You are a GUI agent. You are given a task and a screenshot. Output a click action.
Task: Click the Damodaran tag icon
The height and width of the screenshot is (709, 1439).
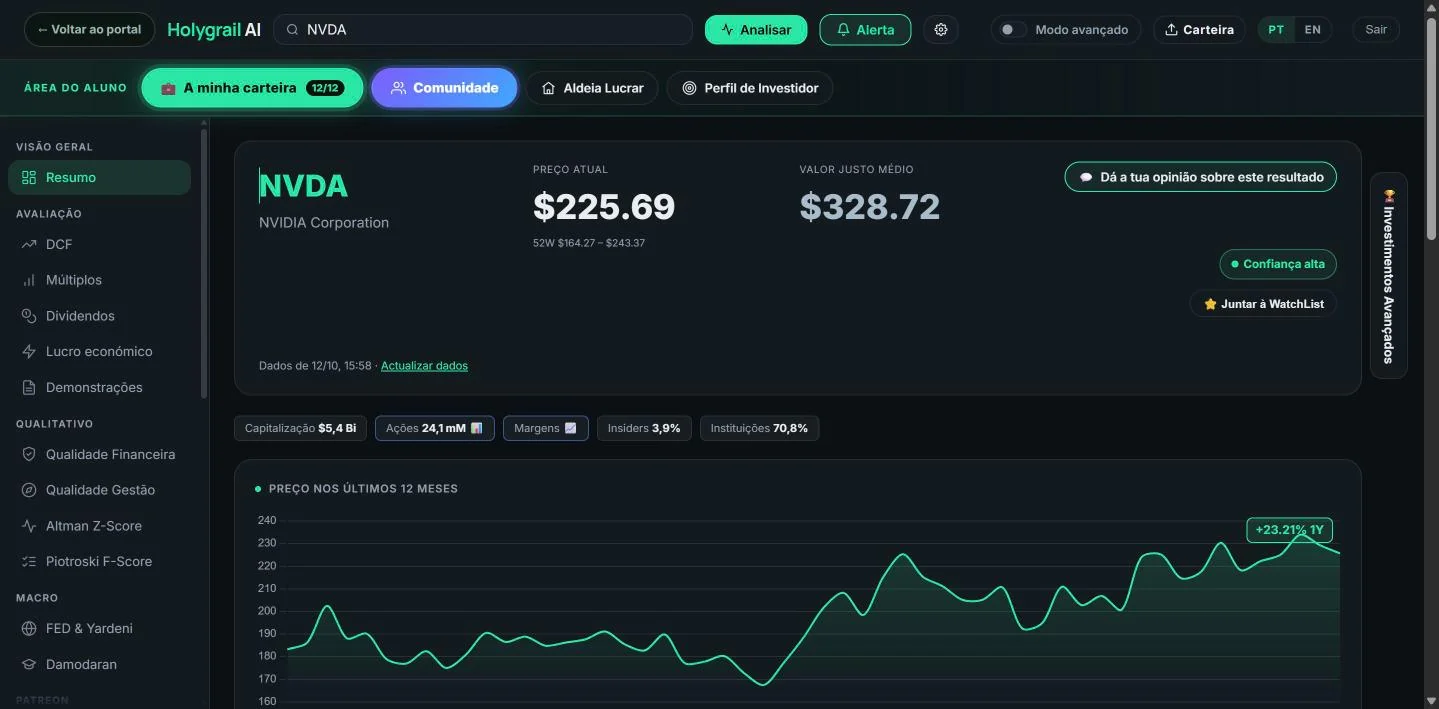(x=29, y=665)
